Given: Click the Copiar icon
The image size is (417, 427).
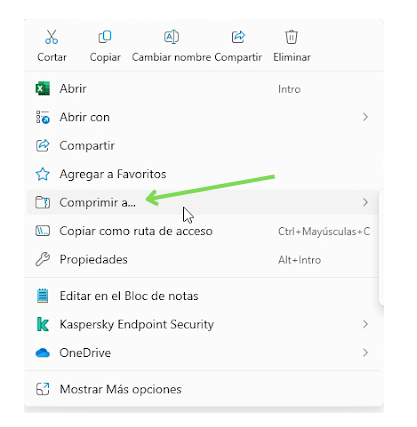Looking at the screenshot, I should (x=105, y=37).
